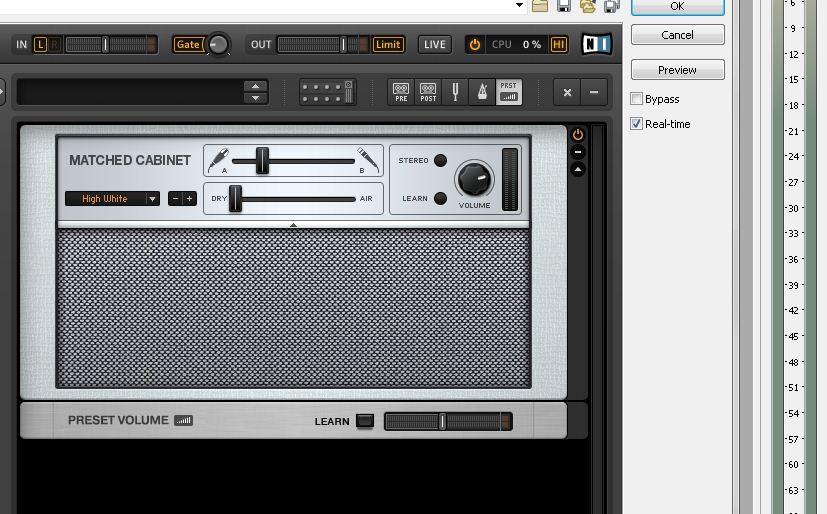Open the tuner (tuning fork icon)
The height and width of the screenshot is (514, 827).
[x=455, y=92]
